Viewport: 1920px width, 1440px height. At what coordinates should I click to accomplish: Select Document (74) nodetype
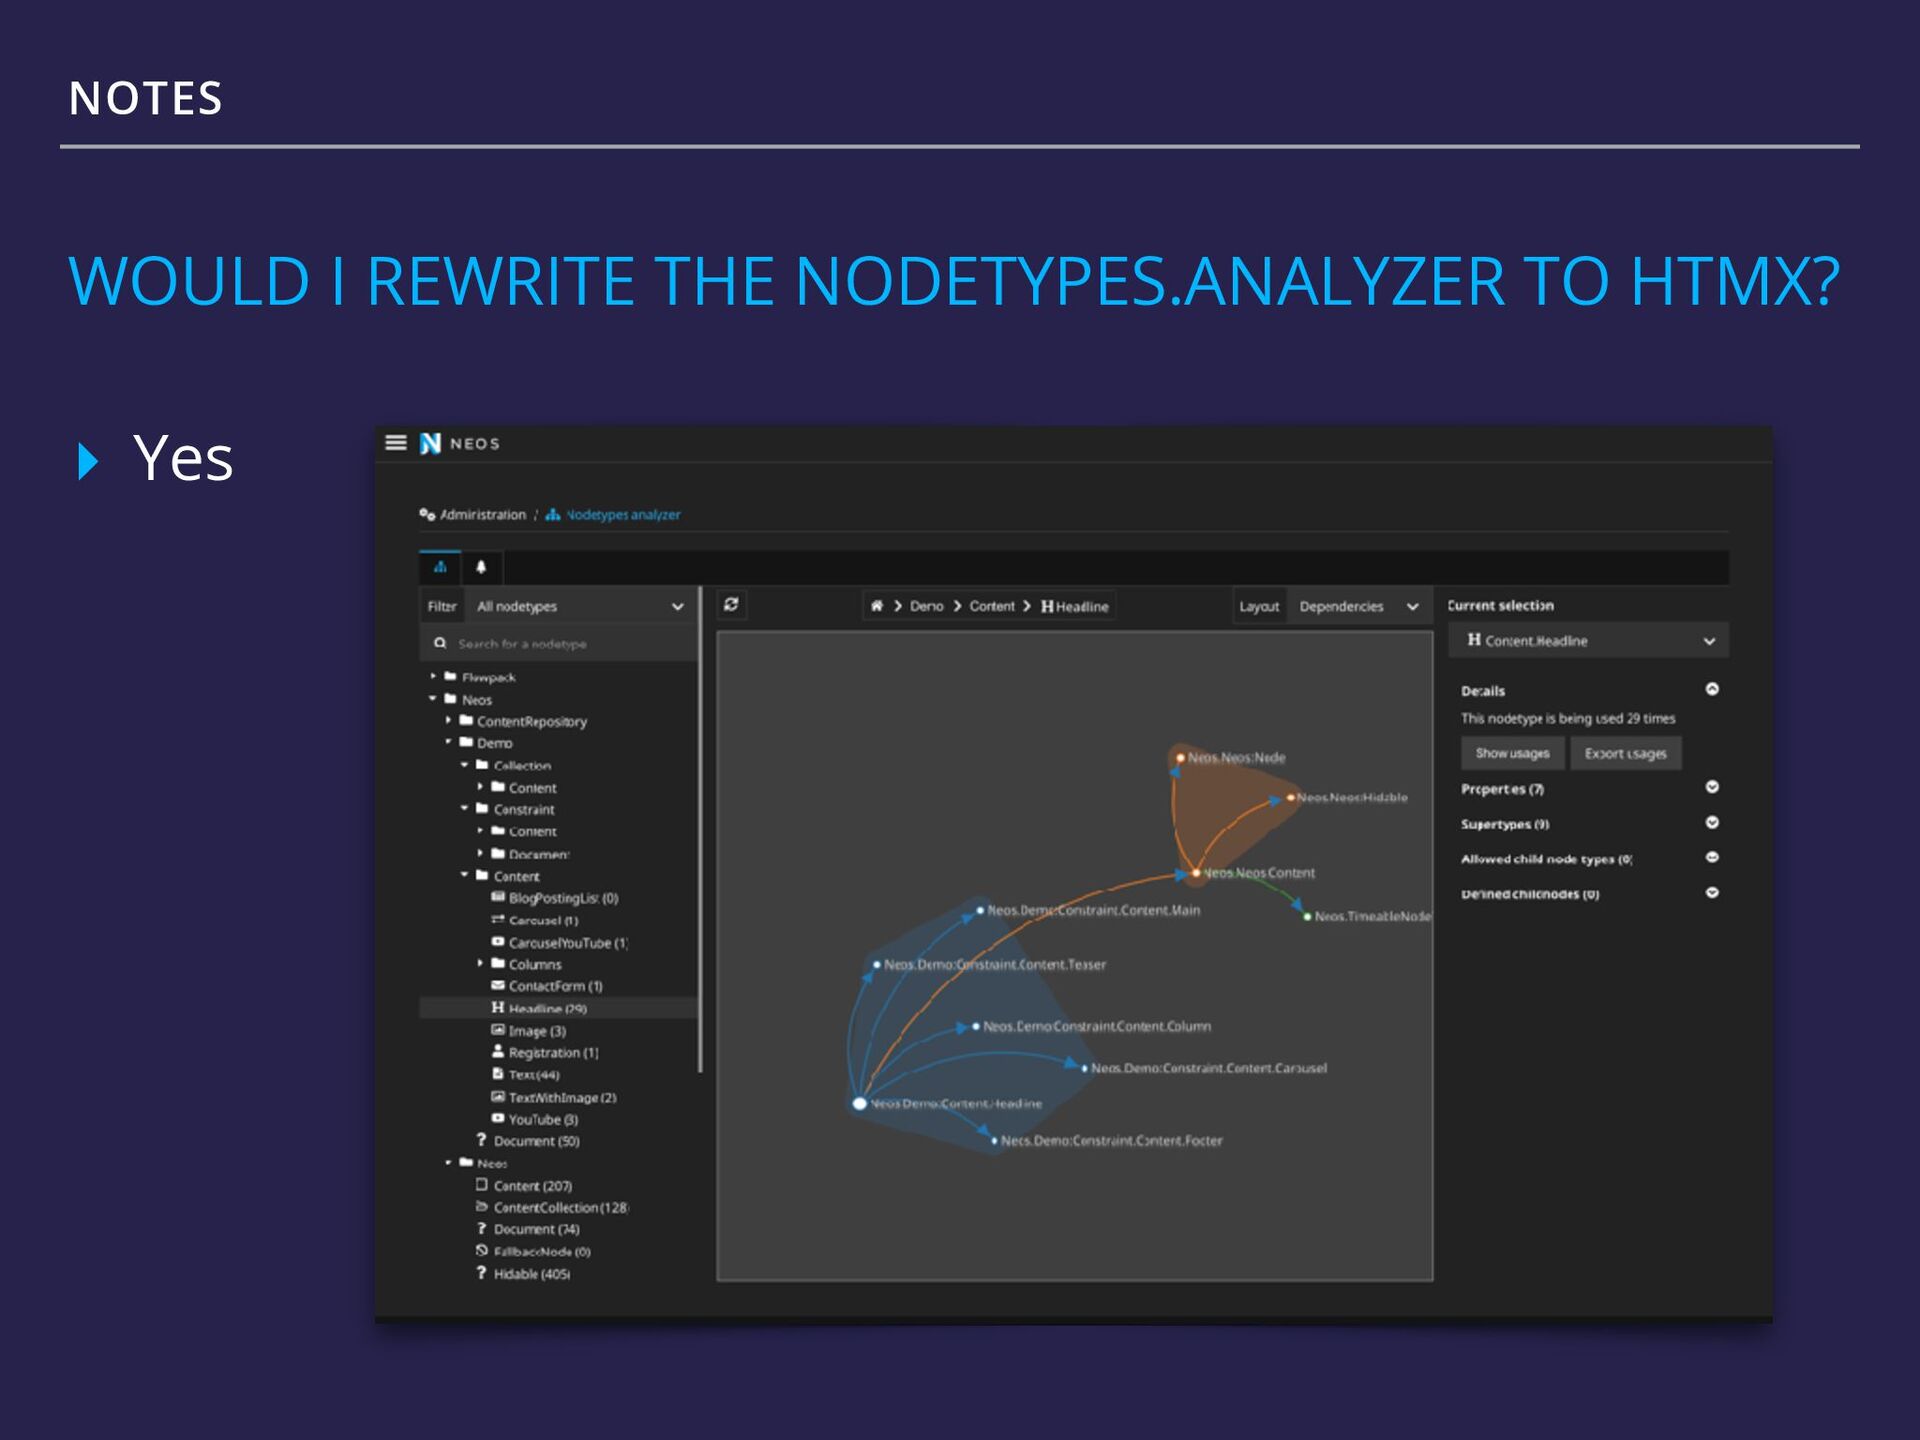click(x=529, y=1230)
